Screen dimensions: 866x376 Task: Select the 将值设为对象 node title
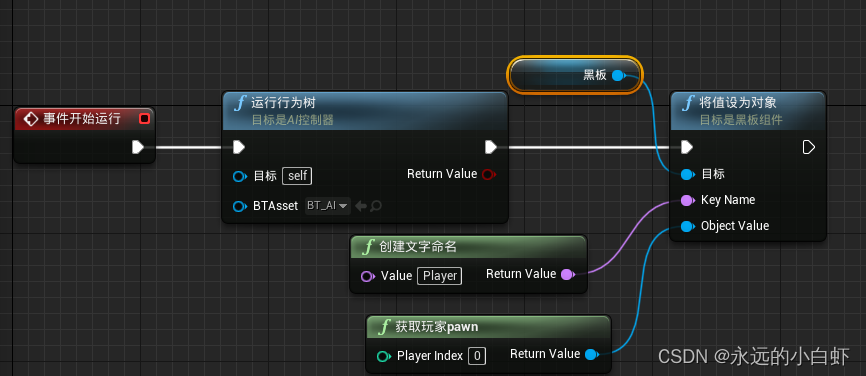click(738, 103)
